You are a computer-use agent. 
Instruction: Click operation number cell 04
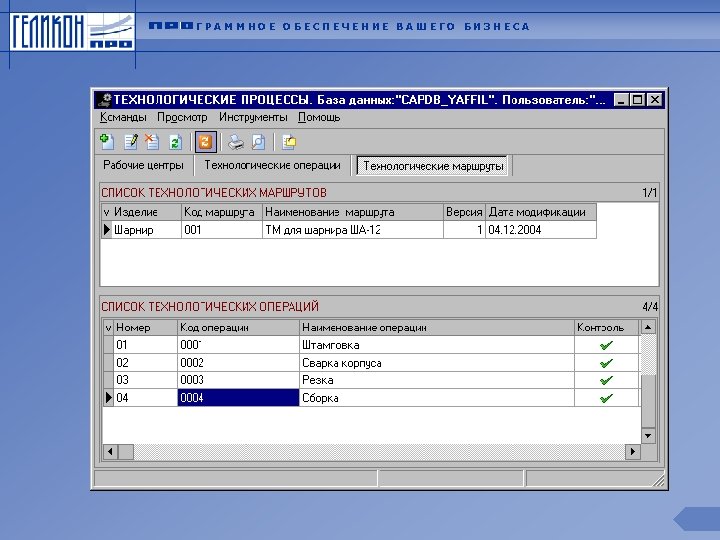point(145,398)
